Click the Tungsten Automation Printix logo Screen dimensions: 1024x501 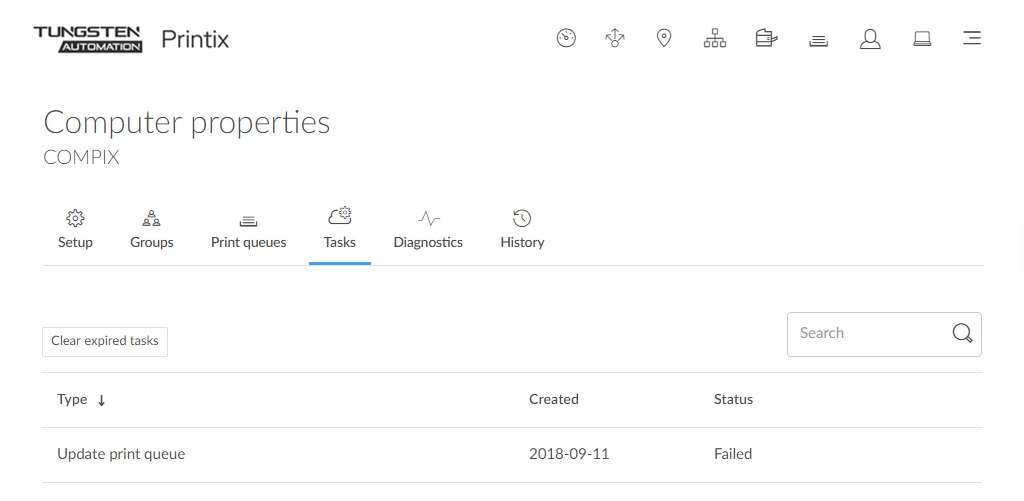(131, 40)
